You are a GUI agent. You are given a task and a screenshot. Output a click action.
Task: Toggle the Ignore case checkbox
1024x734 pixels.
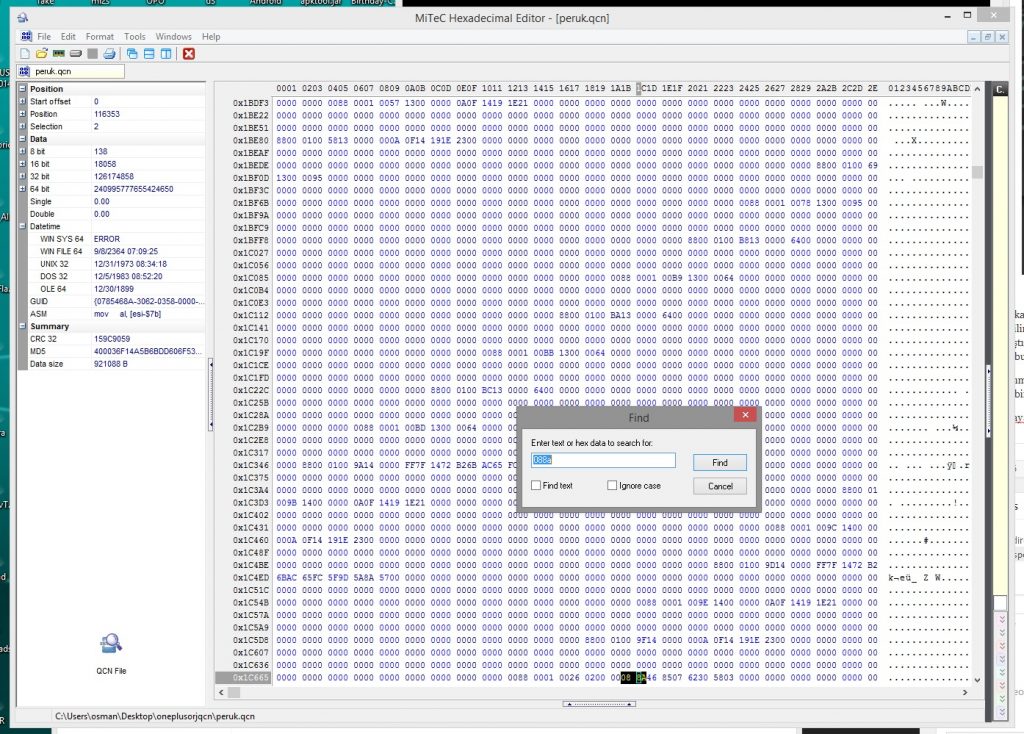[612, 486]
